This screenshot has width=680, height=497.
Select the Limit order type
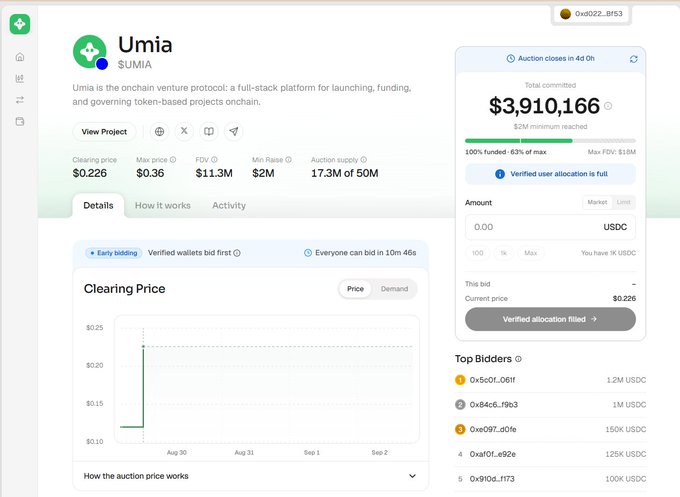[624, 202]
